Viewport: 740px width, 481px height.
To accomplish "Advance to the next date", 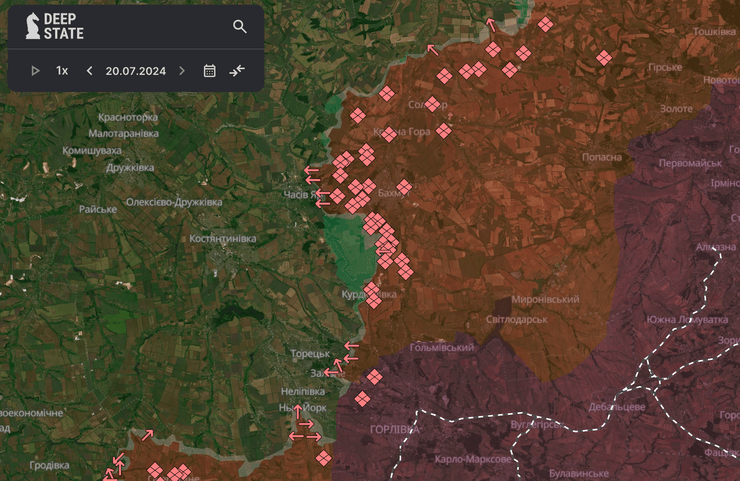I will pyautogui.click(x=182, y=71).
